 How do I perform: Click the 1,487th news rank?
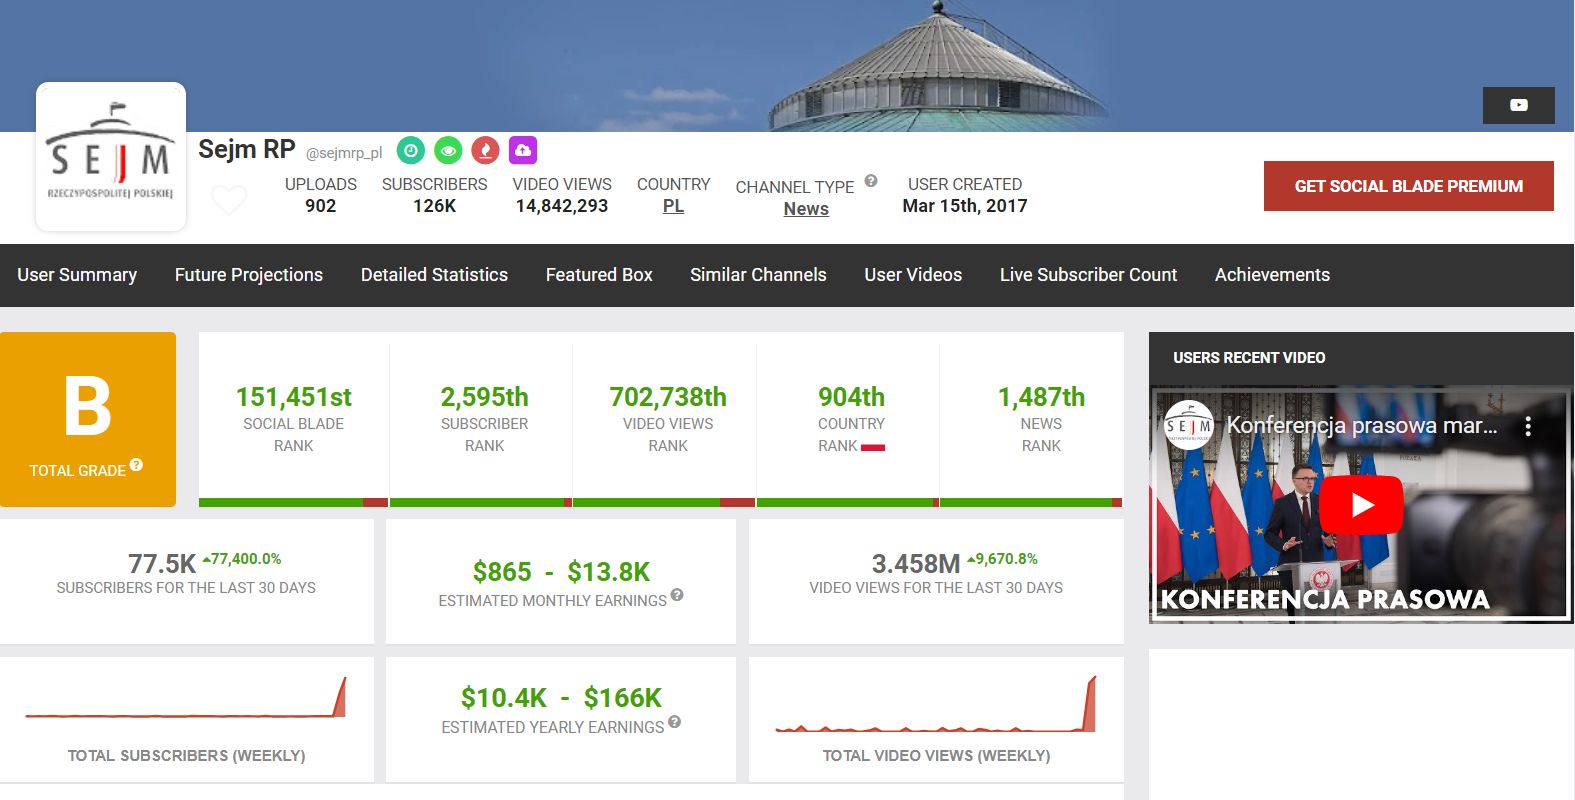coord(1041,397)
